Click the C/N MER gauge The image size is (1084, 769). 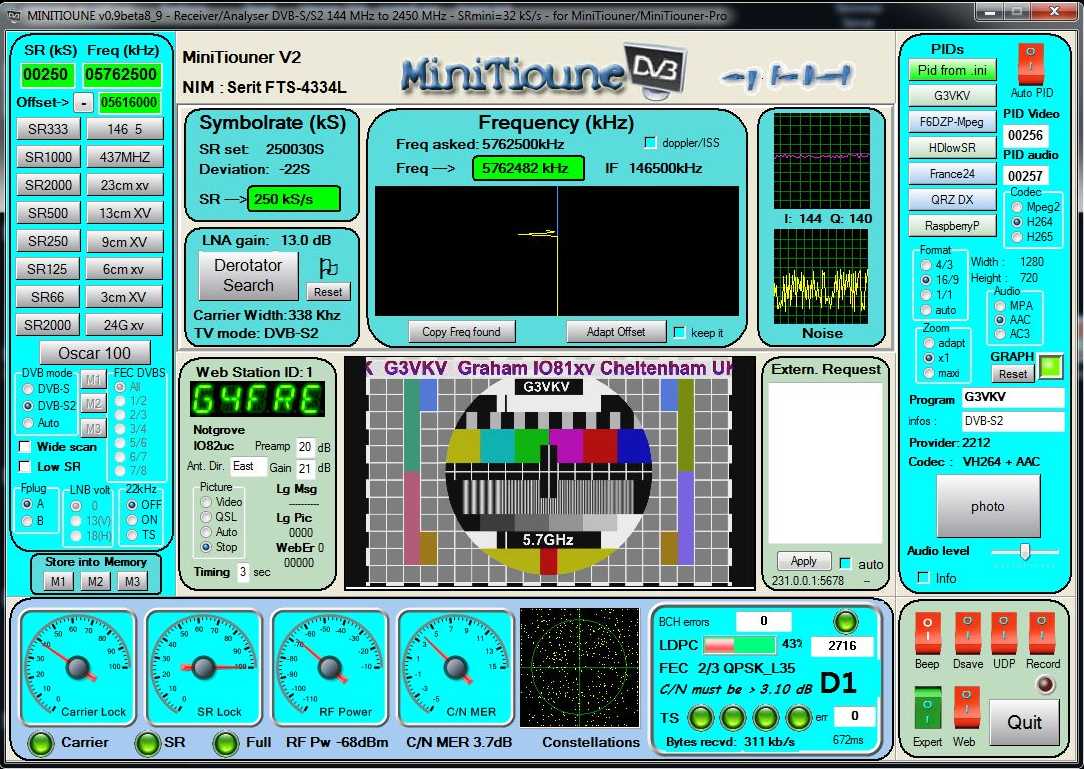(x=456, y=667)
